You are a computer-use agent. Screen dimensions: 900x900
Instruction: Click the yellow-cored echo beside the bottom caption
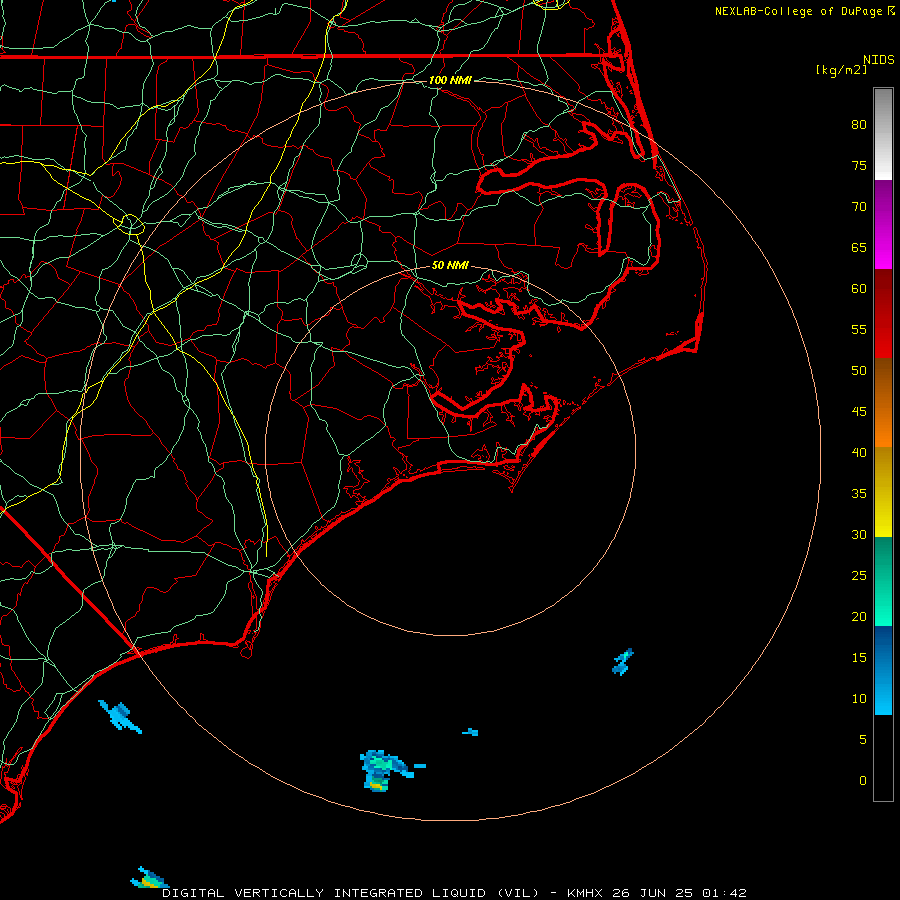(x=149, y=878)
